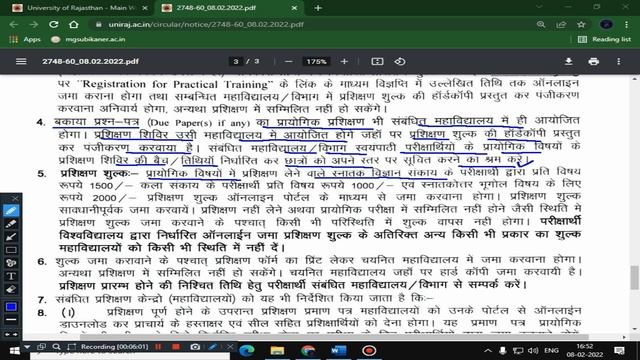Zoom in on the PDF

click(x=344, y=61)
